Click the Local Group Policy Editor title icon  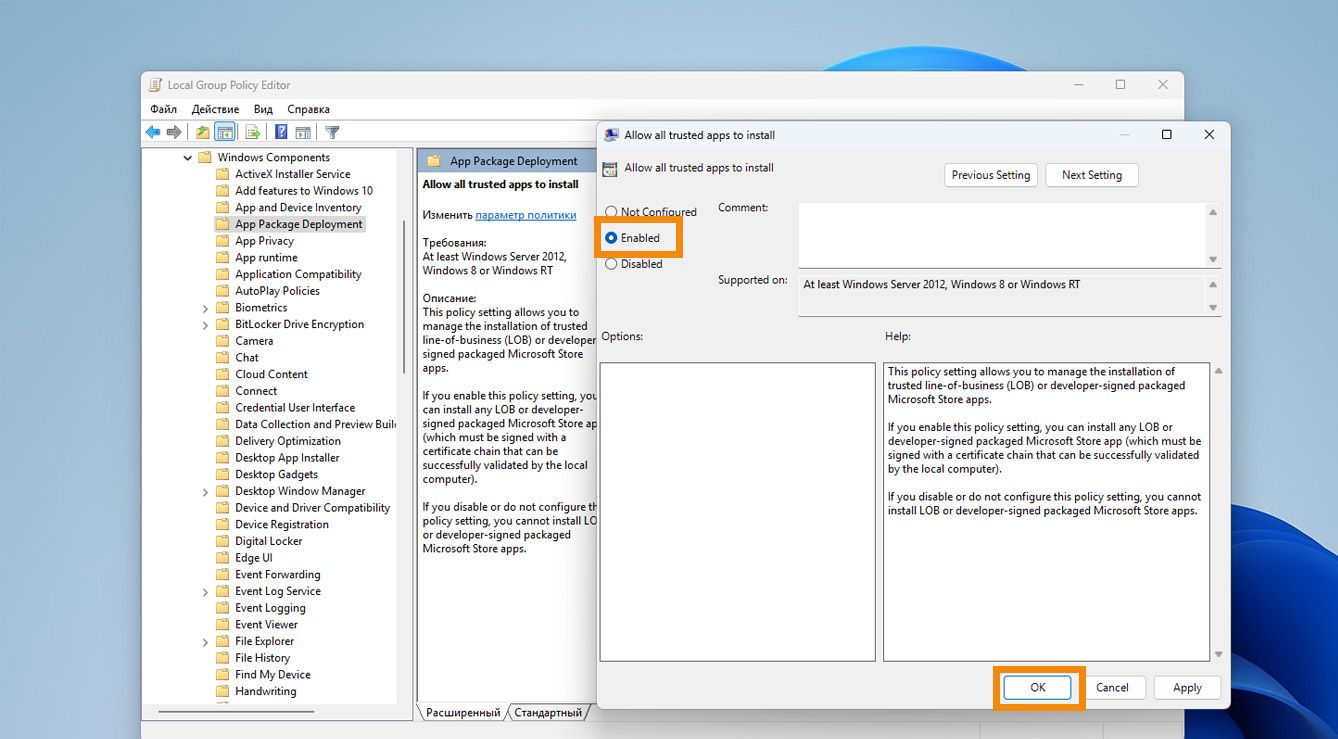(155, 85)
